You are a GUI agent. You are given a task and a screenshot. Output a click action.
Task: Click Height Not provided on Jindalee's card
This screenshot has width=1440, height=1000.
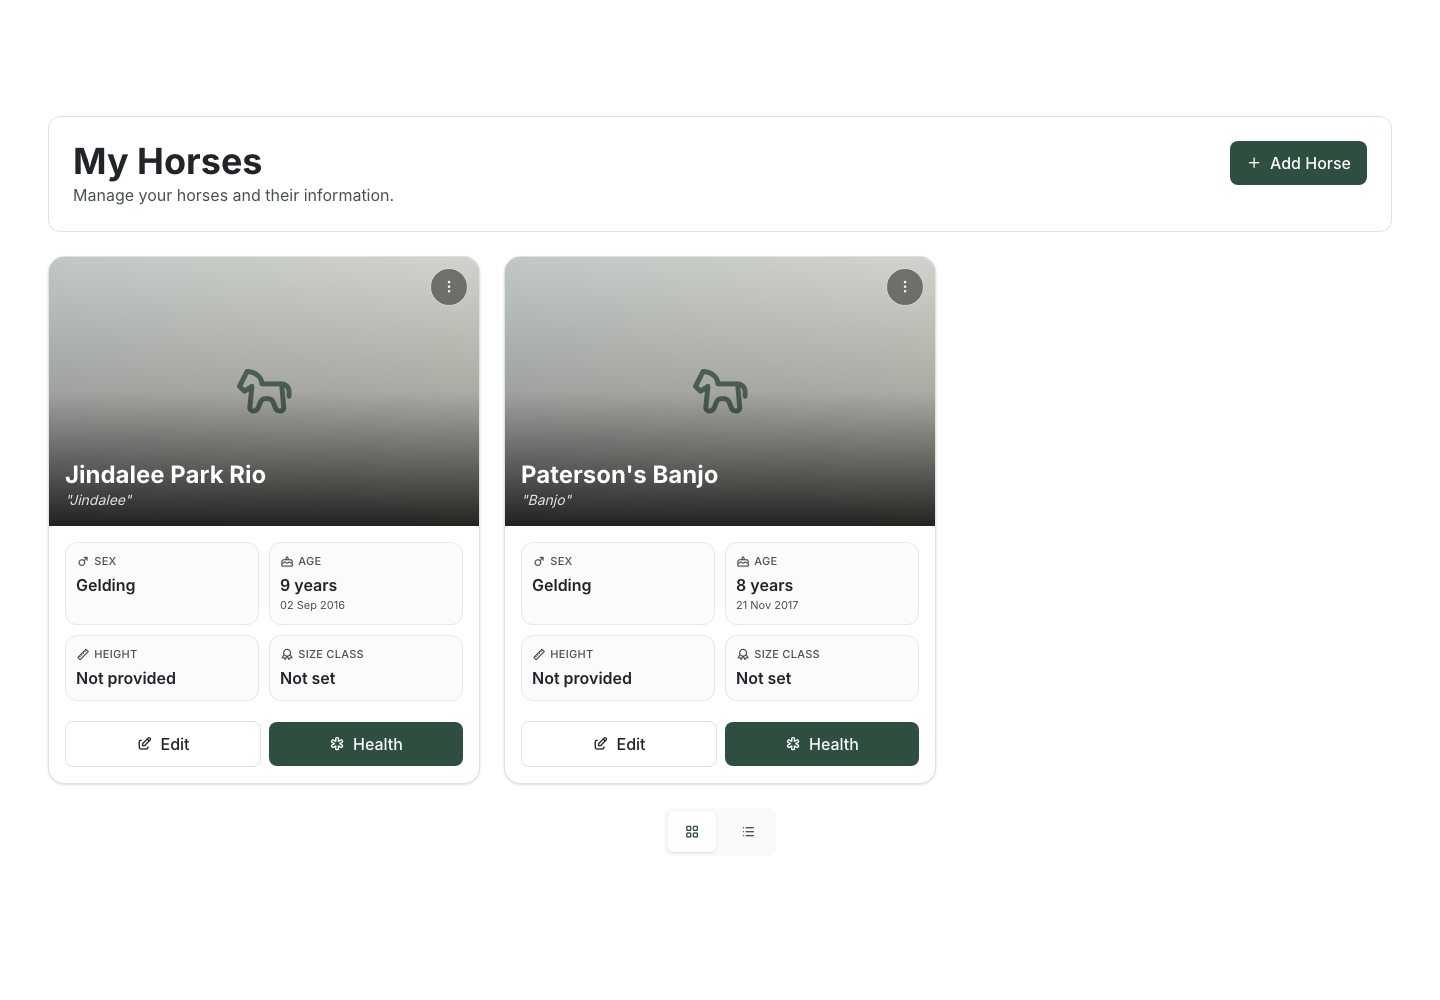[x=126, y=678]
